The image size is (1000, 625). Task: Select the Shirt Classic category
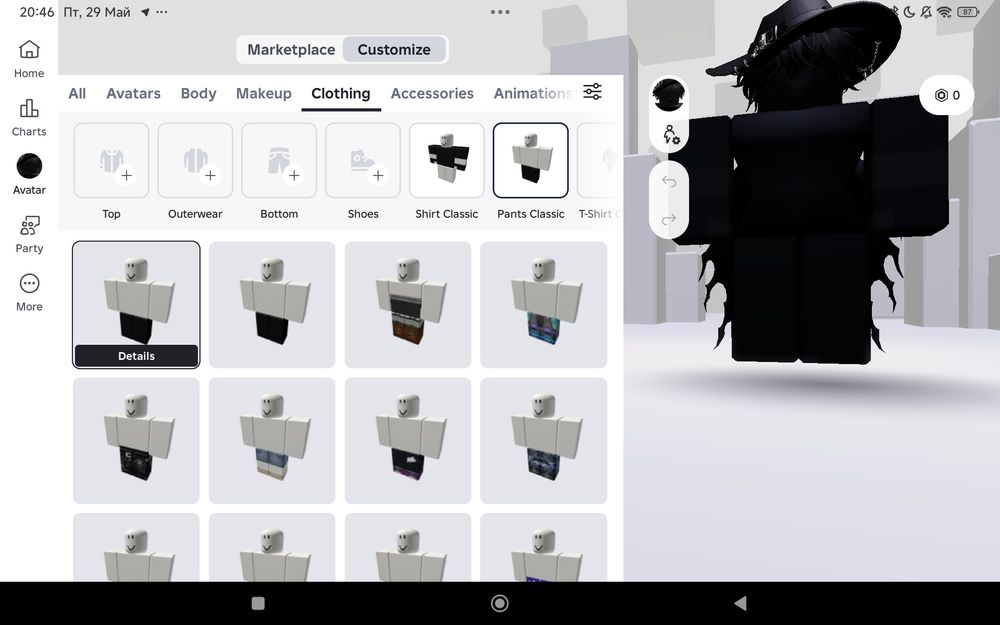click(446, 160)
